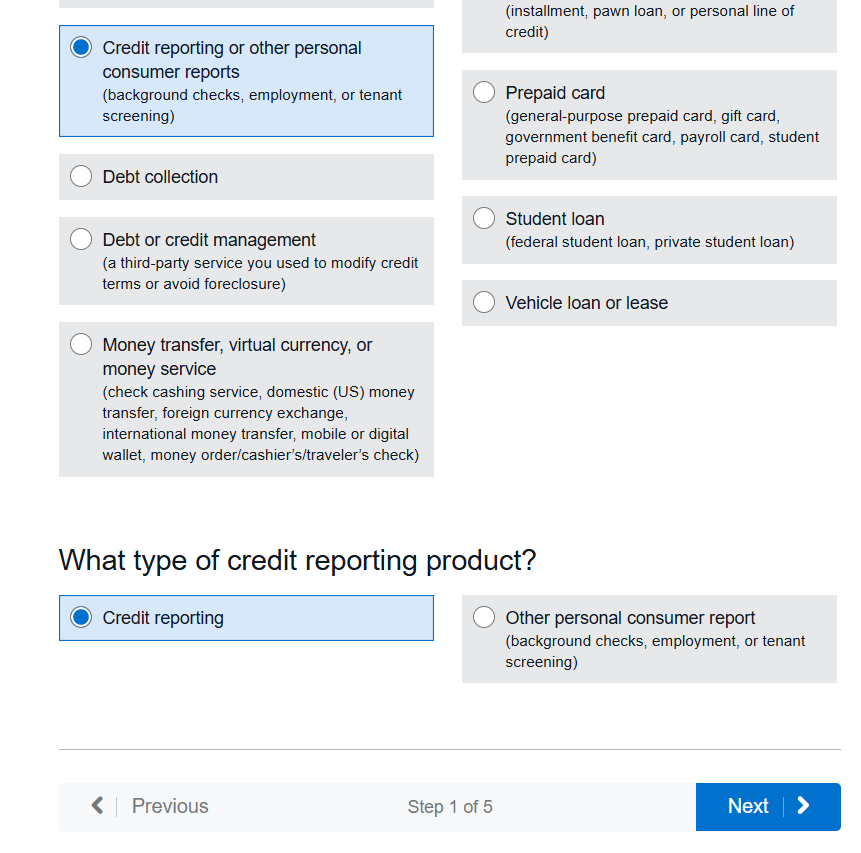Pick the Vehicle loan or lease option
This screenshot has width=861, height=853.
484,302
